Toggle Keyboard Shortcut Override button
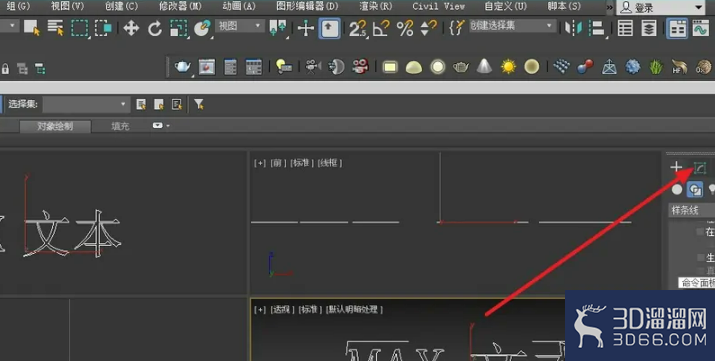715x361 pixels. pyautogui.click(x=329, y=28)
